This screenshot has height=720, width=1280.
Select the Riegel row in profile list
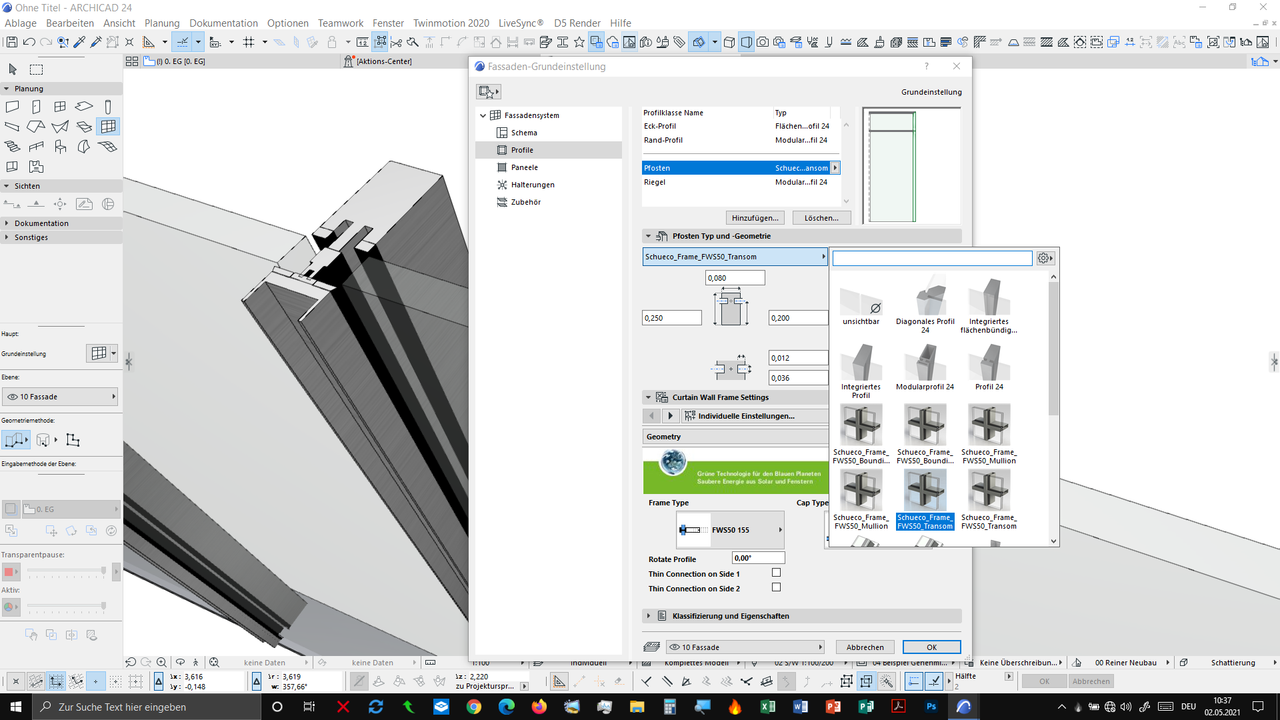click(x=741, y=182)
